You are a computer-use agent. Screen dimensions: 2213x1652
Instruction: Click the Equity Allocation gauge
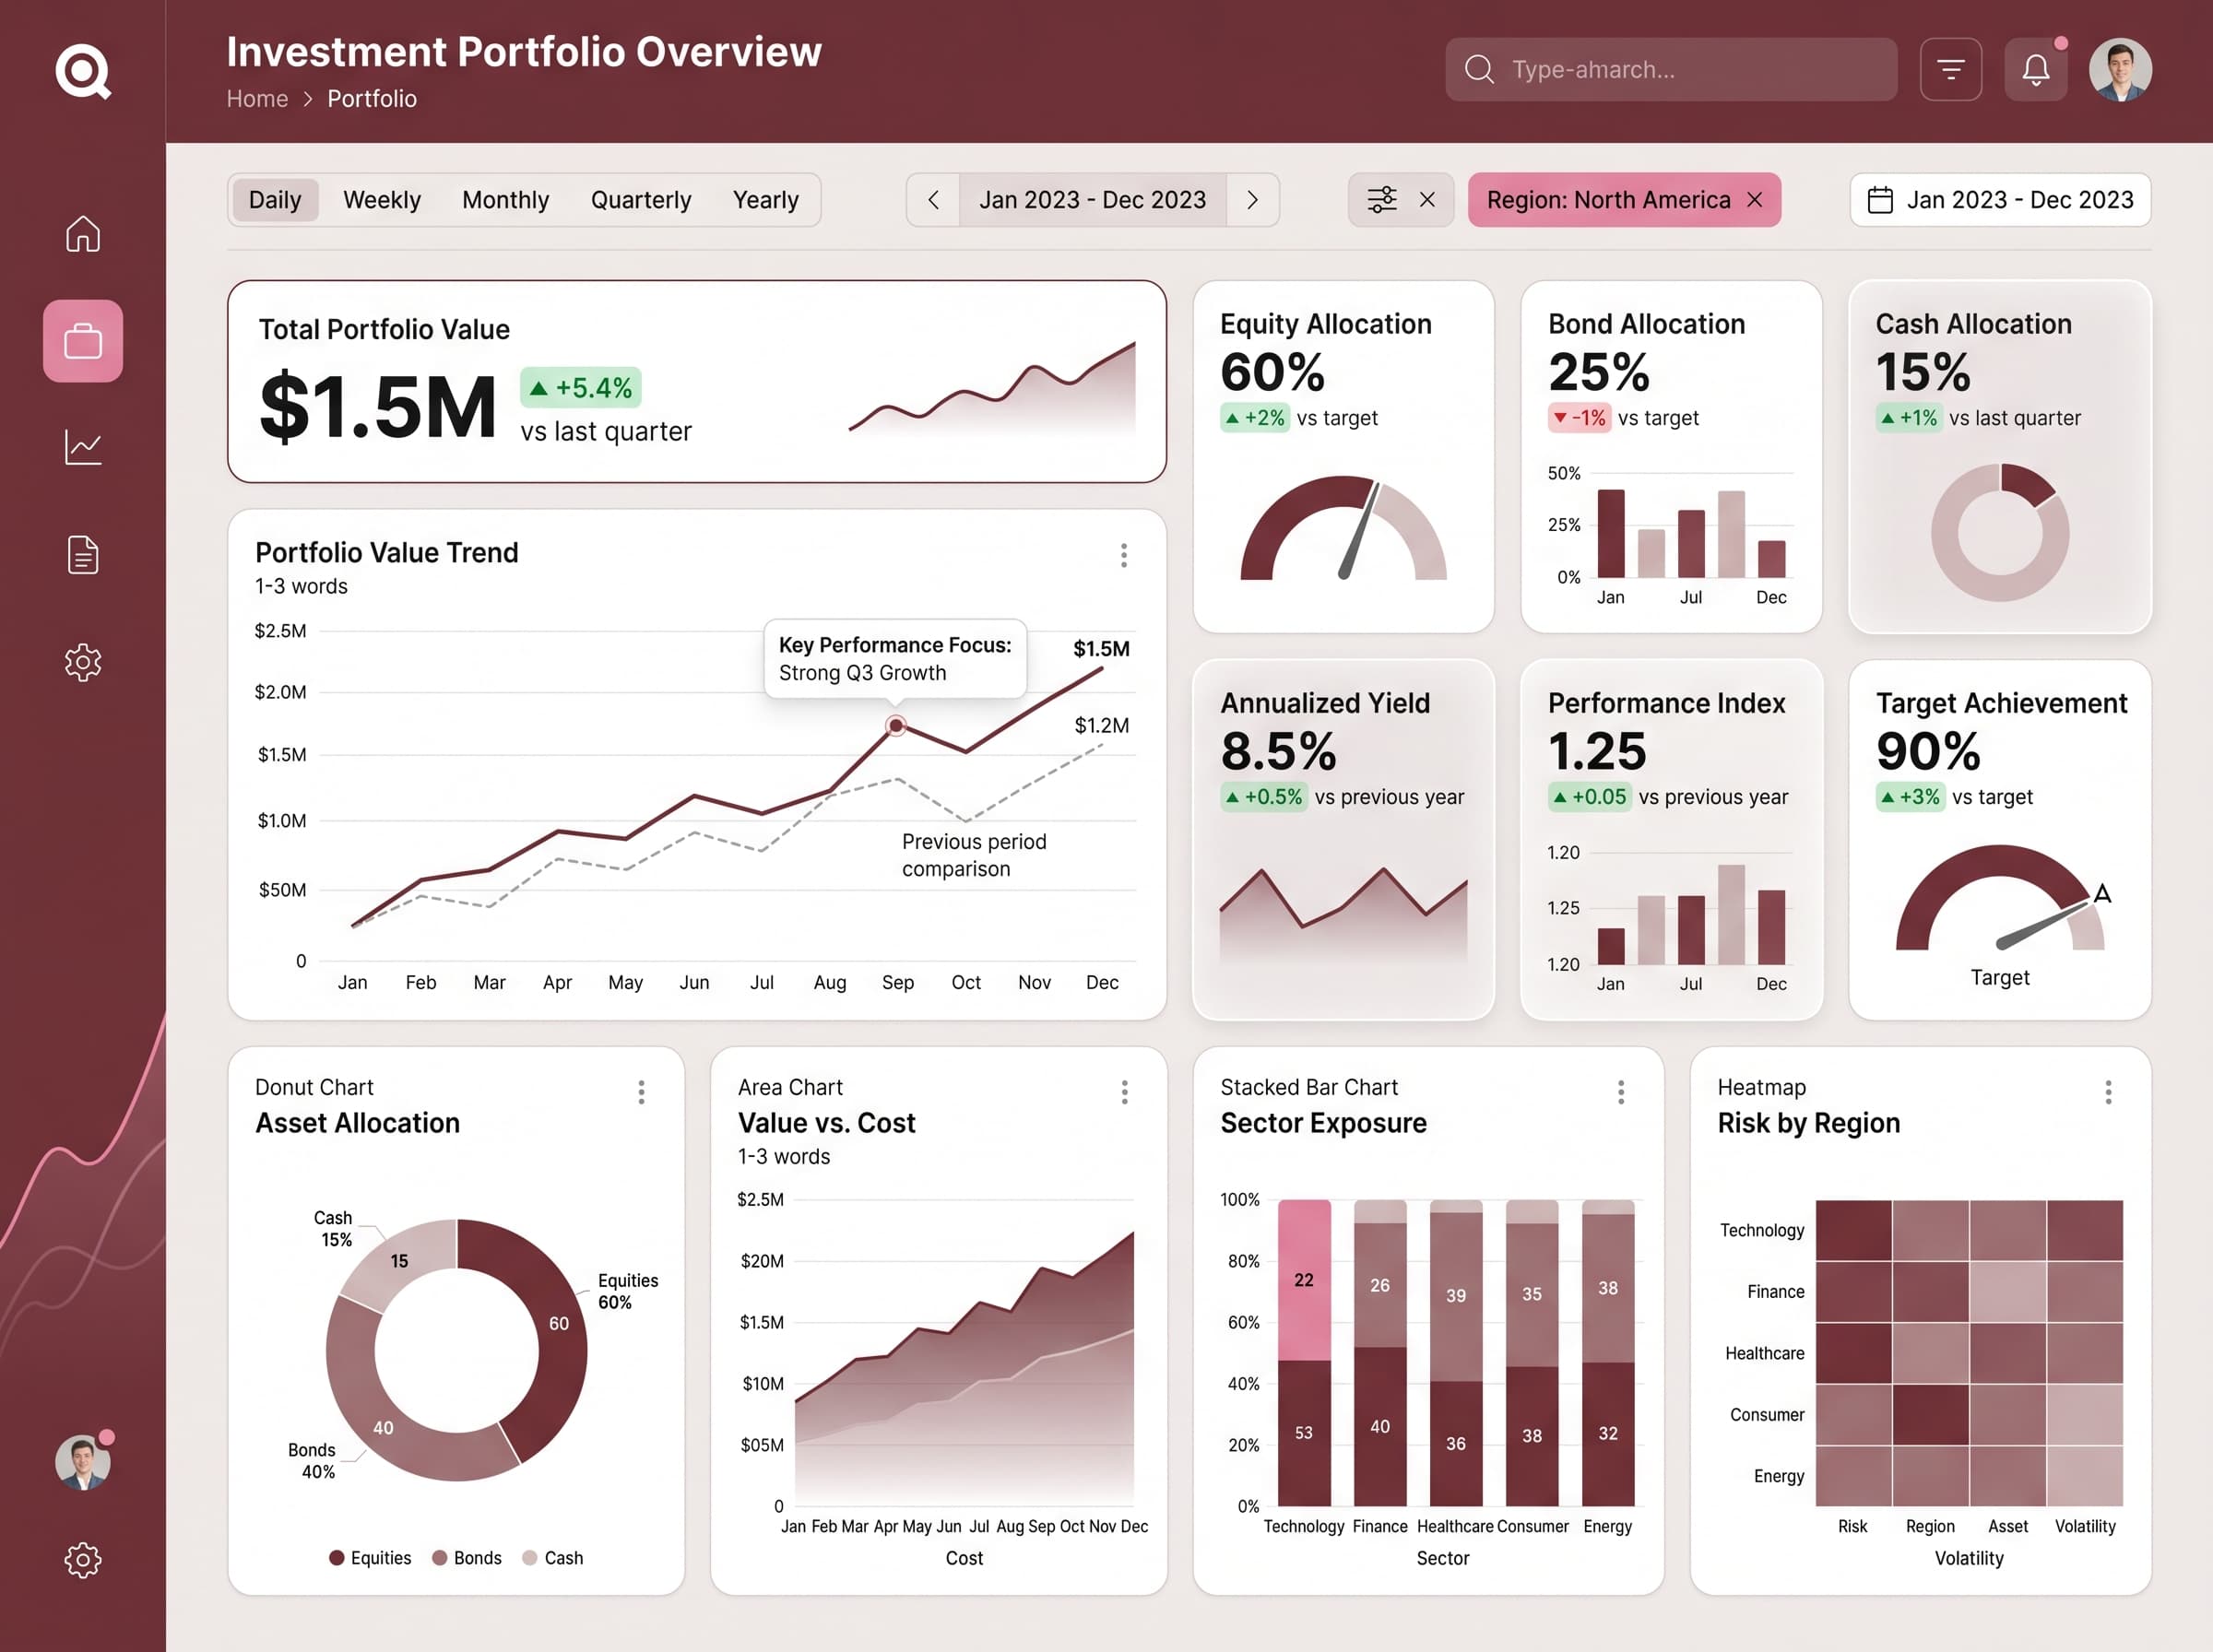tap(1343, 528)
